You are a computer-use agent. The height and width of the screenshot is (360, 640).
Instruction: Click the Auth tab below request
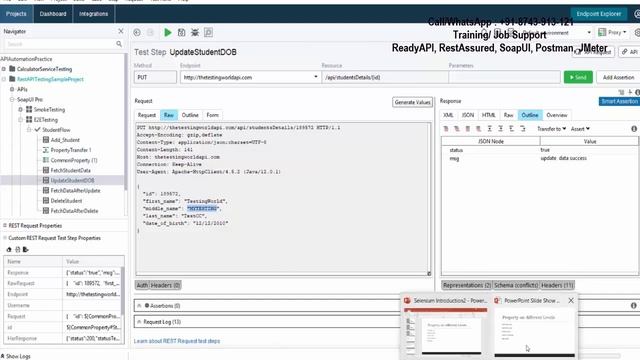pyautogui.click(x=142, y=285)
